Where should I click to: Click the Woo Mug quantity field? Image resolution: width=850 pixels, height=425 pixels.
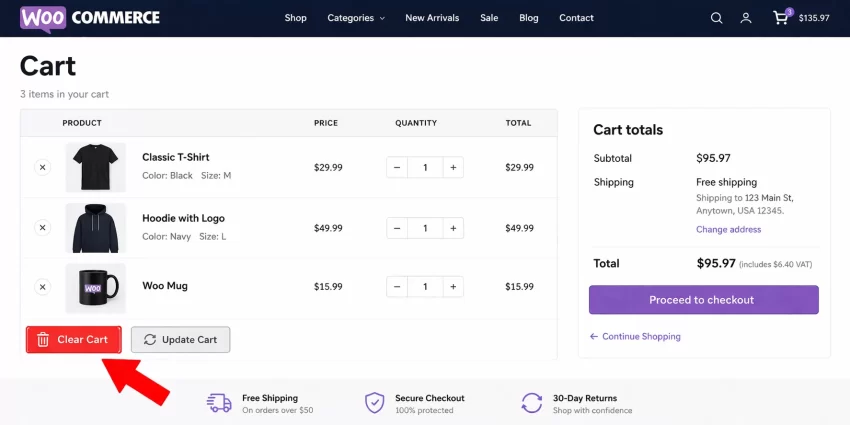point(425,287)
